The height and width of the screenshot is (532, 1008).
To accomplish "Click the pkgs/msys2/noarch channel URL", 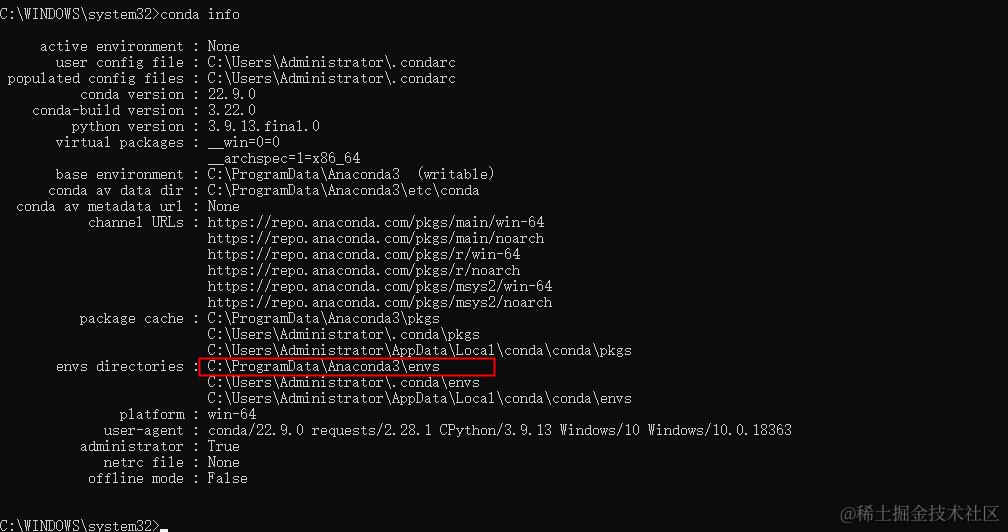I will 380,303.
